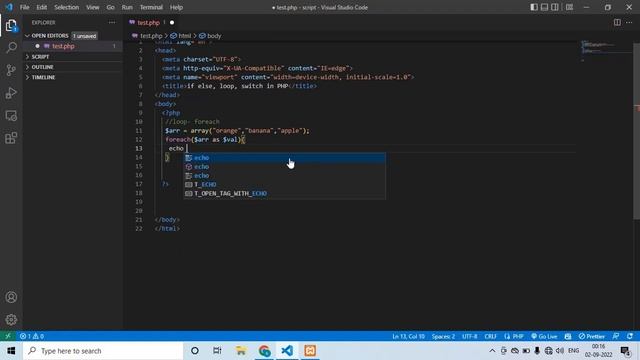The height and width of the screenshot is (360, 640).
Task: Open the Selection menu
Action: [x=67, y=7]
